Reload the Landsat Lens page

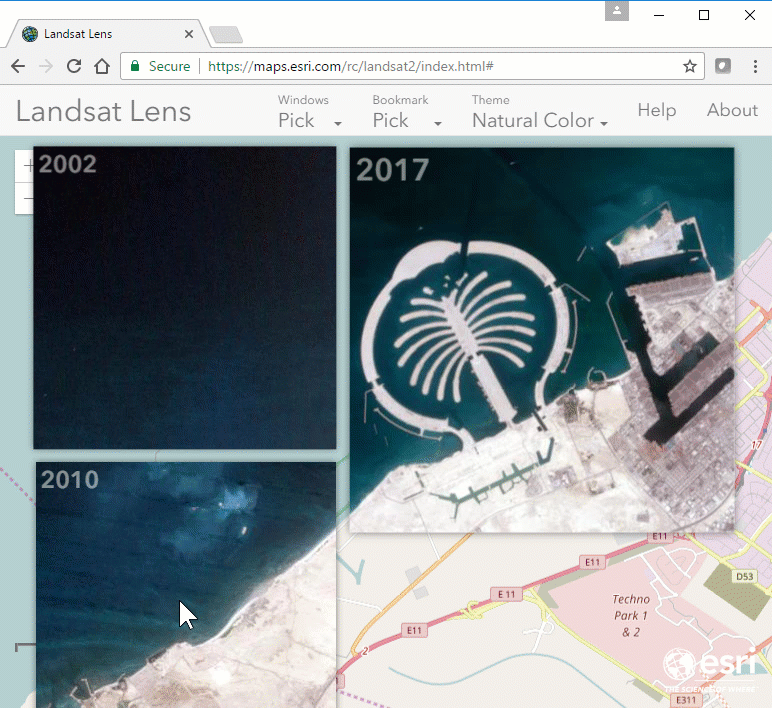[74, 66]
